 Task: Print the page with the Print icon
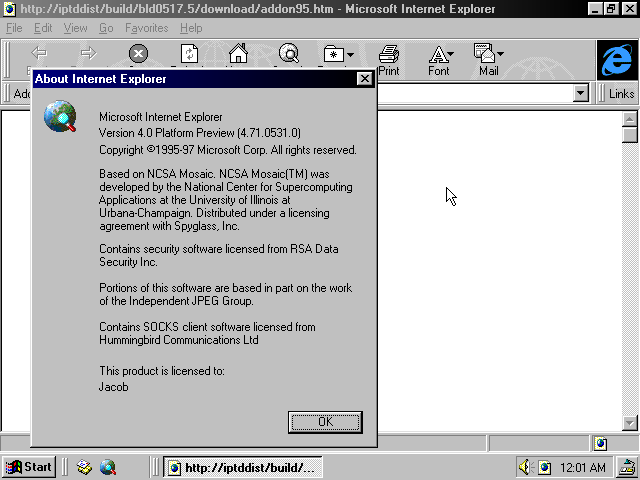(389, 60)
